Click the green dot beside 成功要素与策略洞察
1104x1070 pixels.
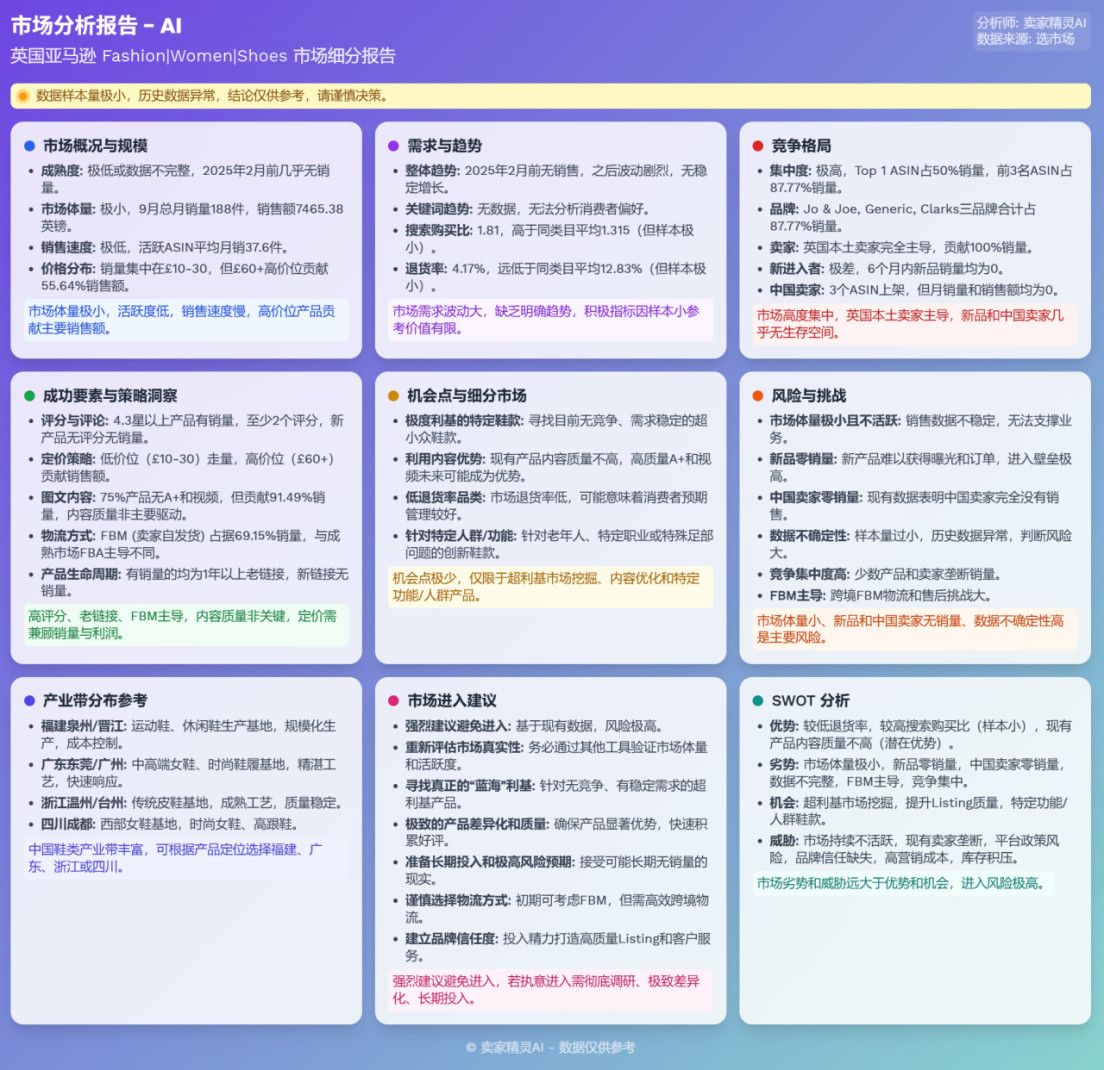tap(30, 396)
